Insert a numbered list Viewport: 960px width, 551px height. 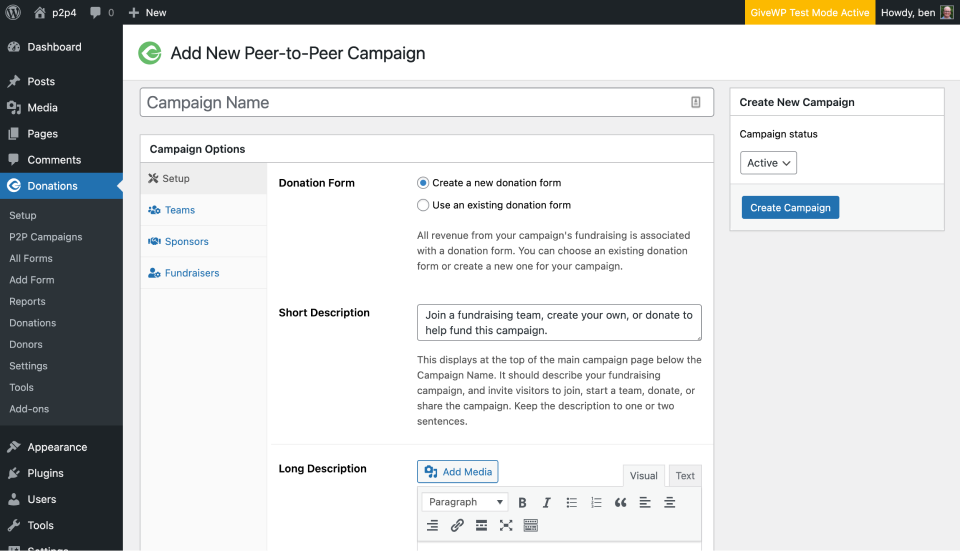[x=596, y=503]
